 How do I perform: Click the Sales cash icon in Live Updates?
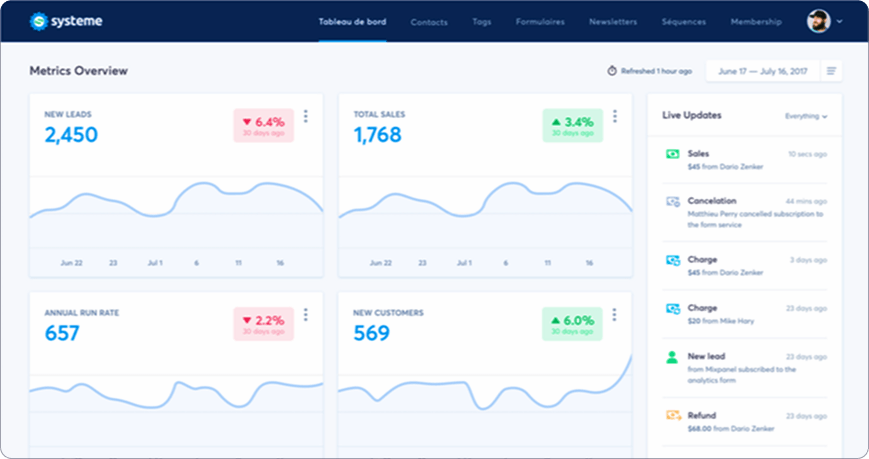(x=673, y=154)
